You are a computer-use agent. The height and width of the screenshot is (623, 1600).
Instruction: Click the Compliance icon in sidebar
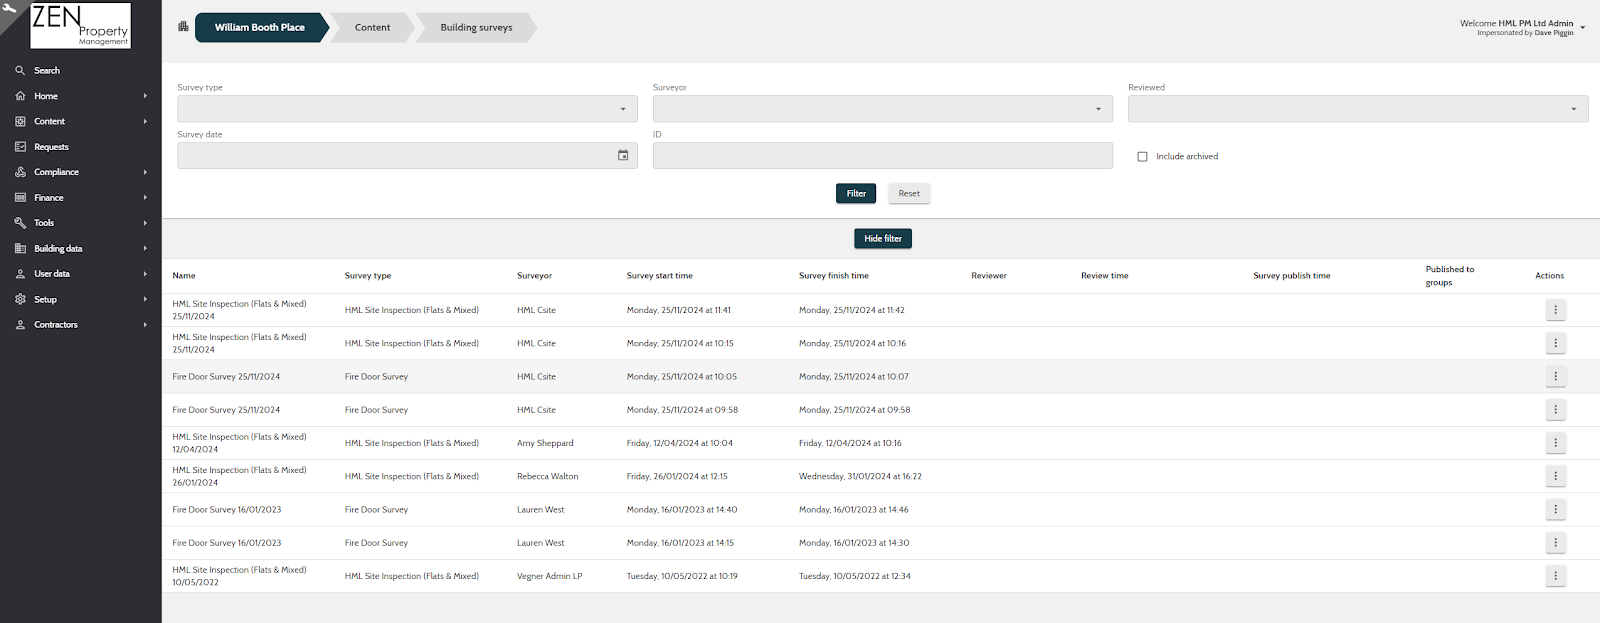[x=20, y=172]
